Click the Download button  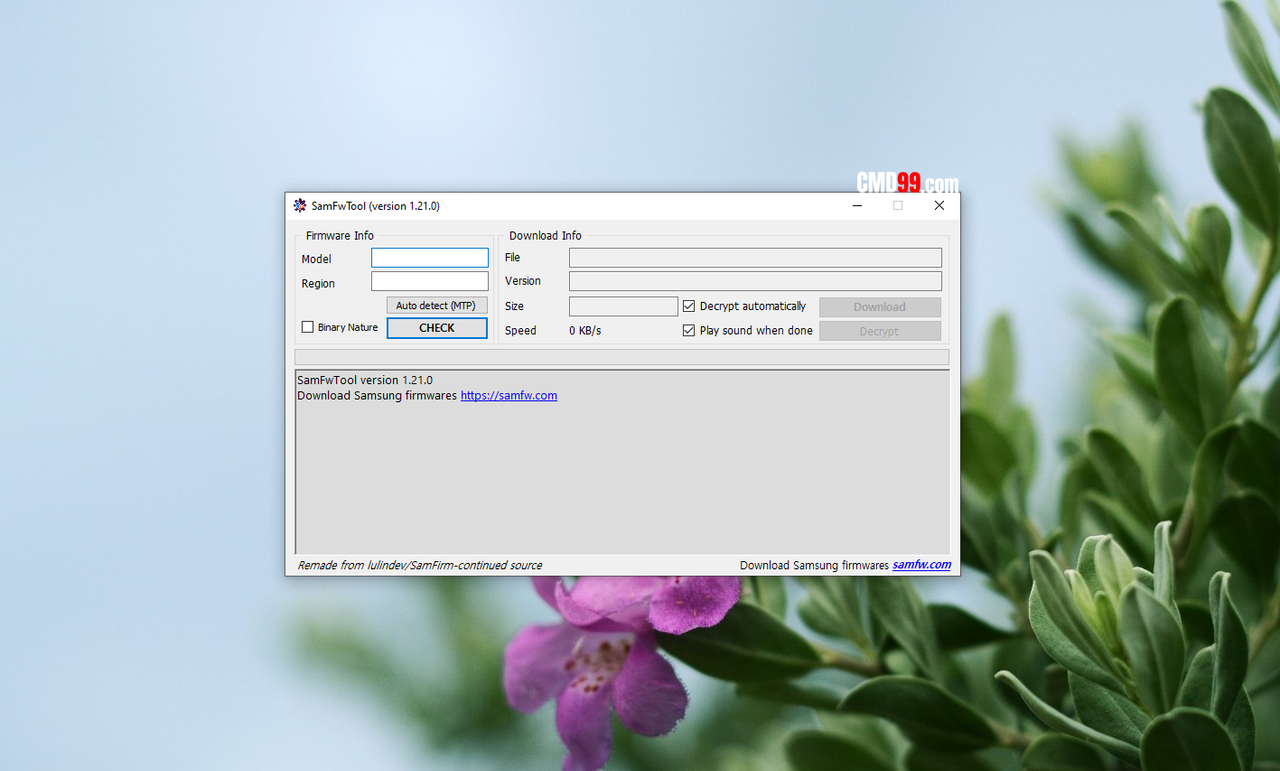pos(880,307)
